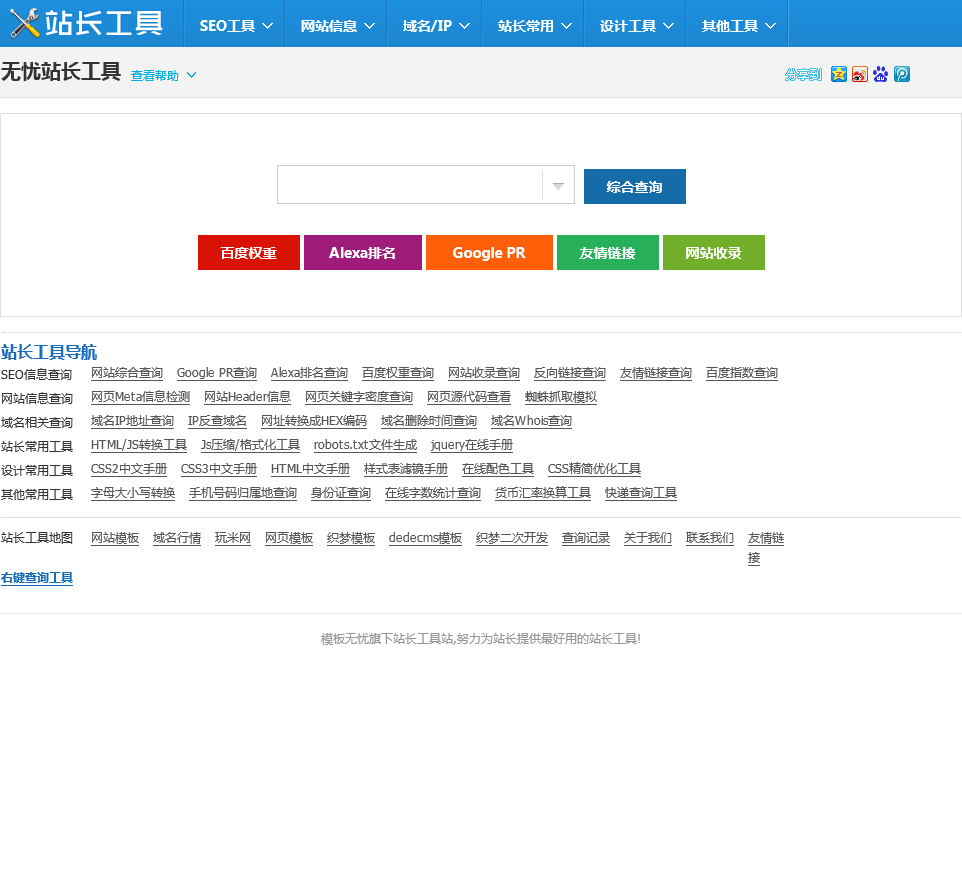Open 网站模板 footer link
The height and width of the screenshot is (875, 962).
click(x=115, y=538)
